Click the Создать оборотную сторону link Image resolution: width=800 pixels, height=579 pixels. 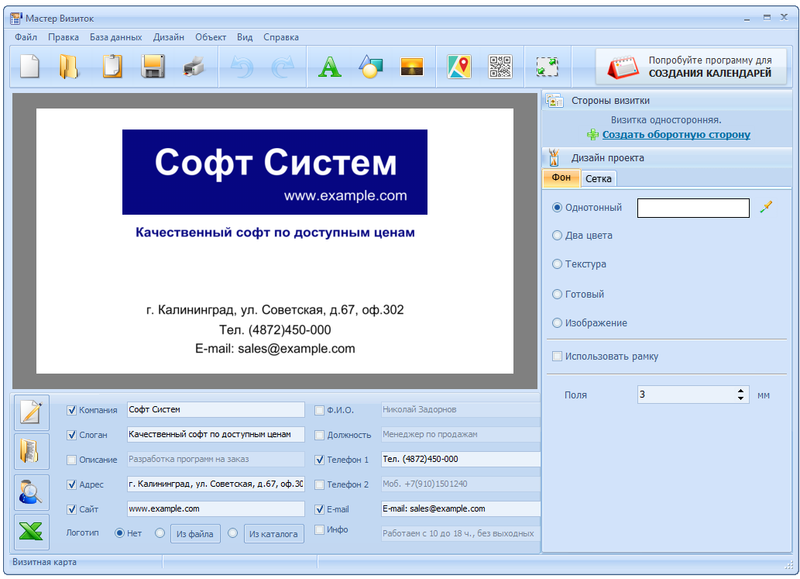click(675, 134)
